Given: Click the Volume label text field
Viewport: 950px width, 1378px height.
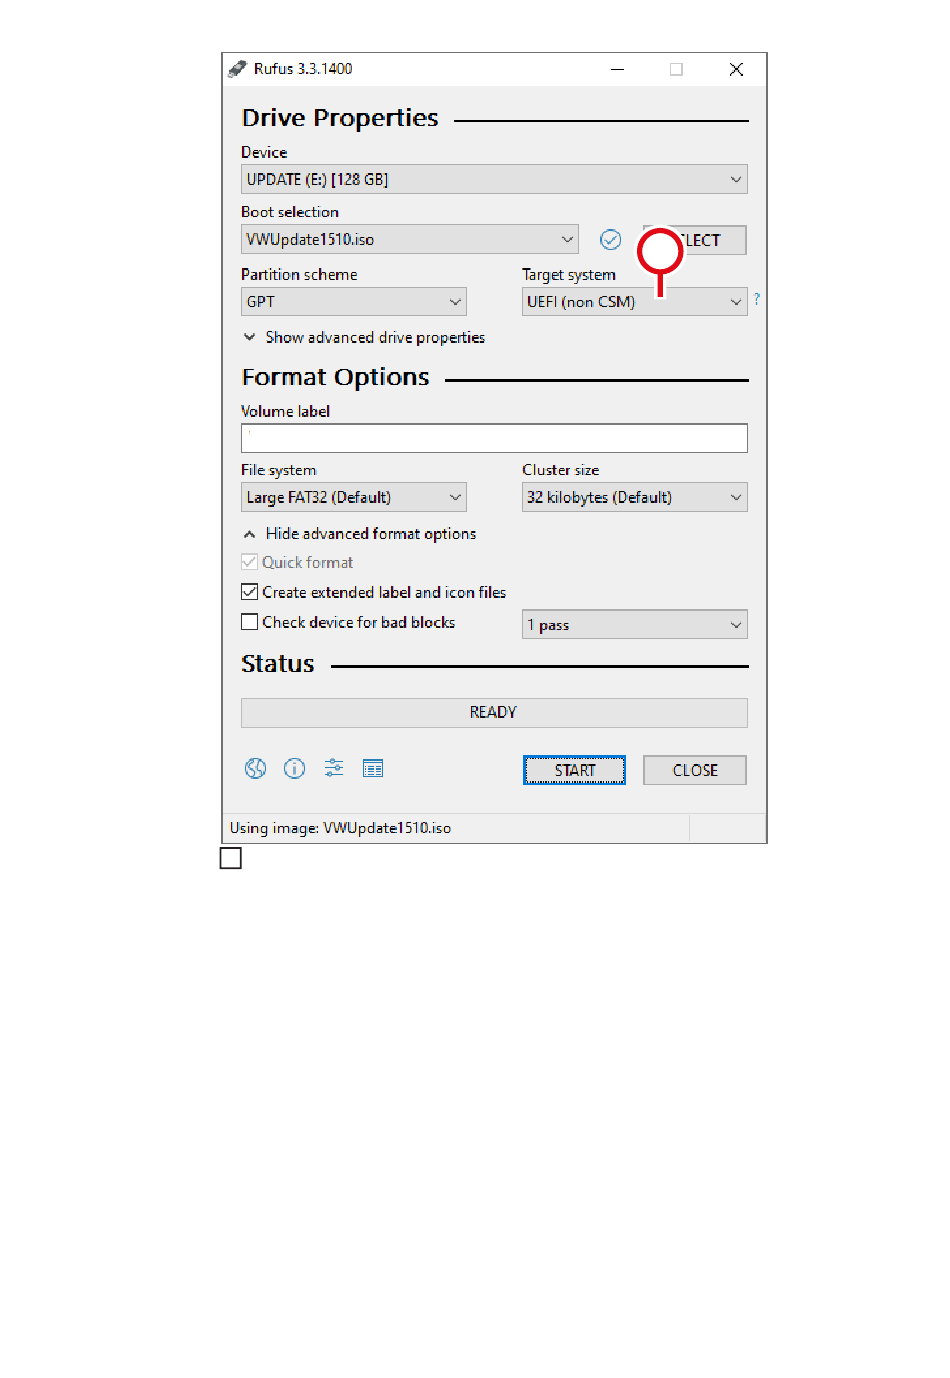Looking at the screenshot, I should point(494,438).
